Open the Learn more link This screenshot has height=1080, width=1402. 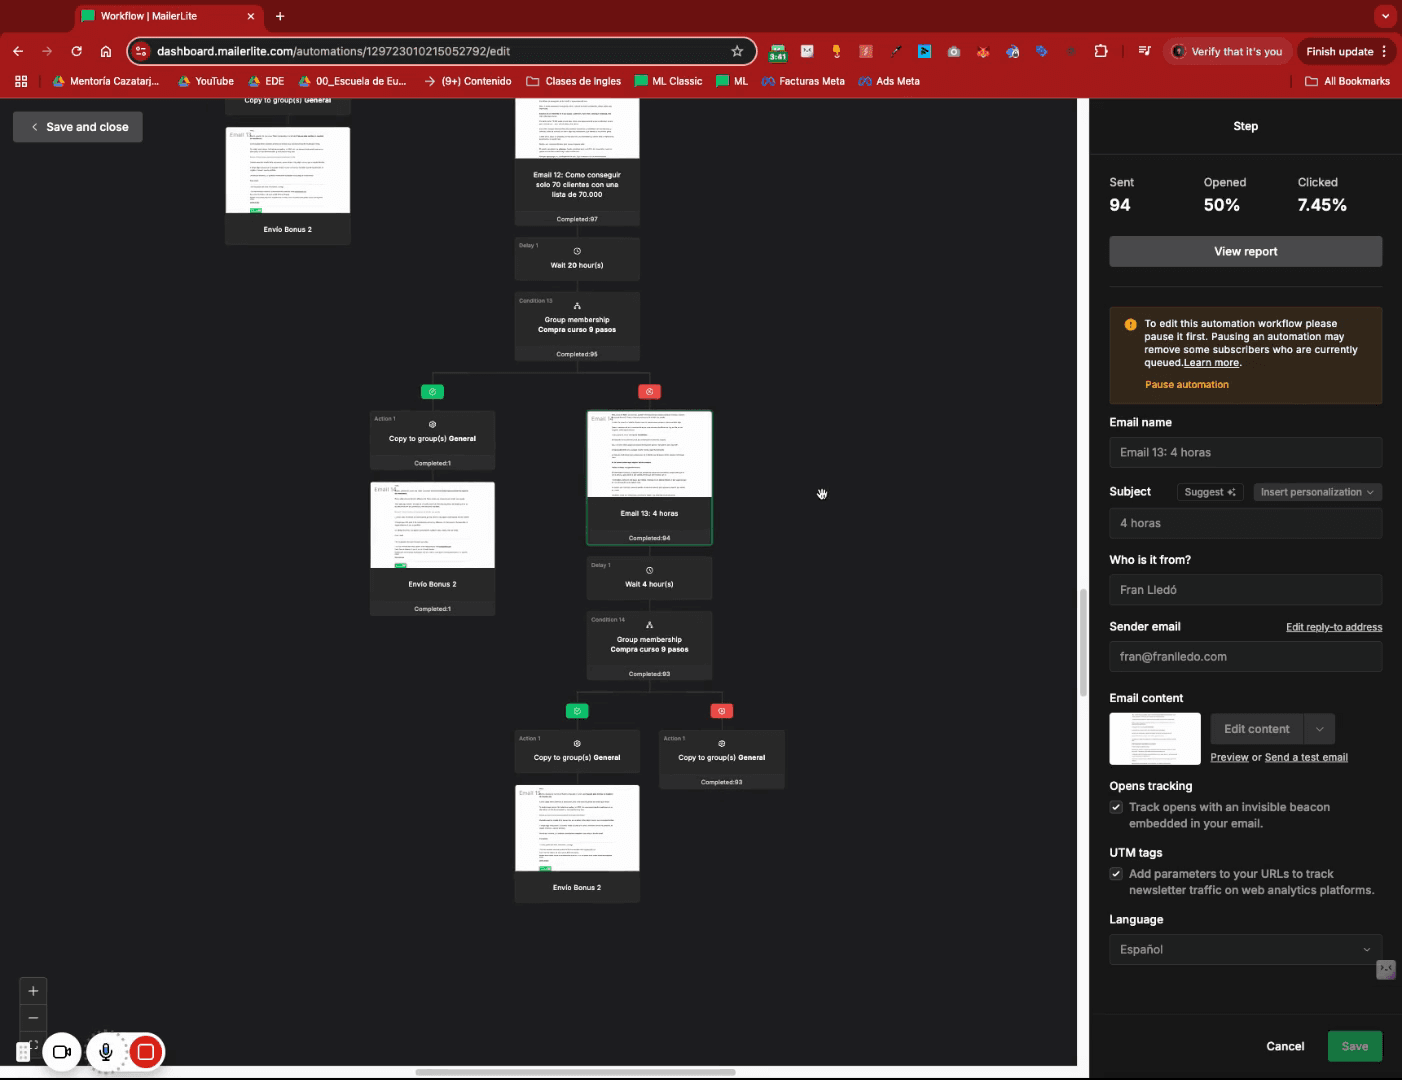[1211, 363]
